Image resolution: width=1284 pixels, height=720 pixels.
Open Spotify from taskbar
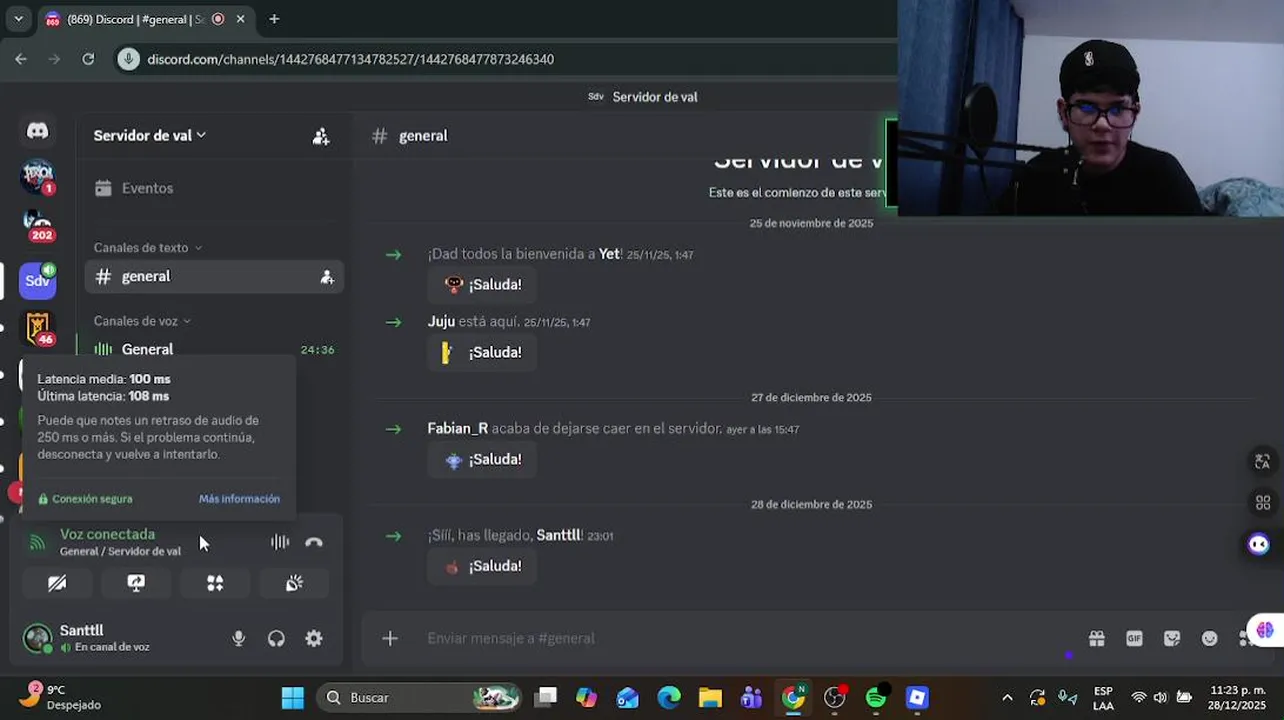pyautogui.click(x=876, y=698)
